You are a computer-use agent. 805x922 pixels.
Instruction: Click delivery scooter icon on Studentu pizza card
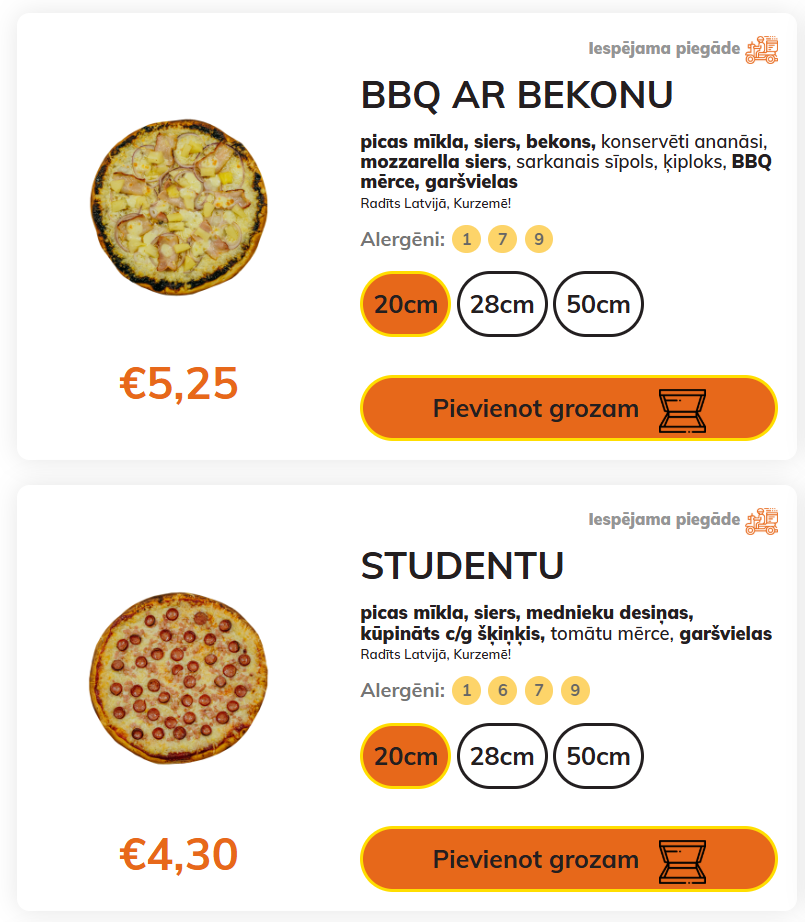pos(761,521)
